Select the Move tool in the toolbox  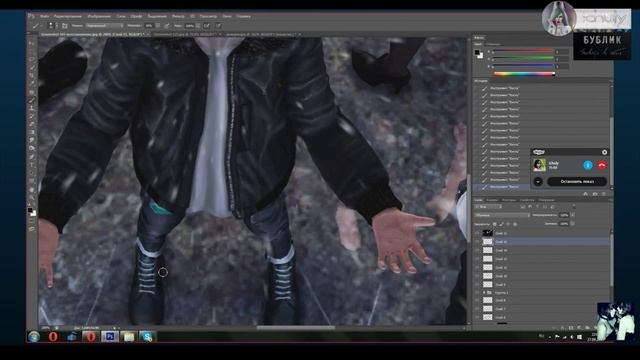point(32,43)
